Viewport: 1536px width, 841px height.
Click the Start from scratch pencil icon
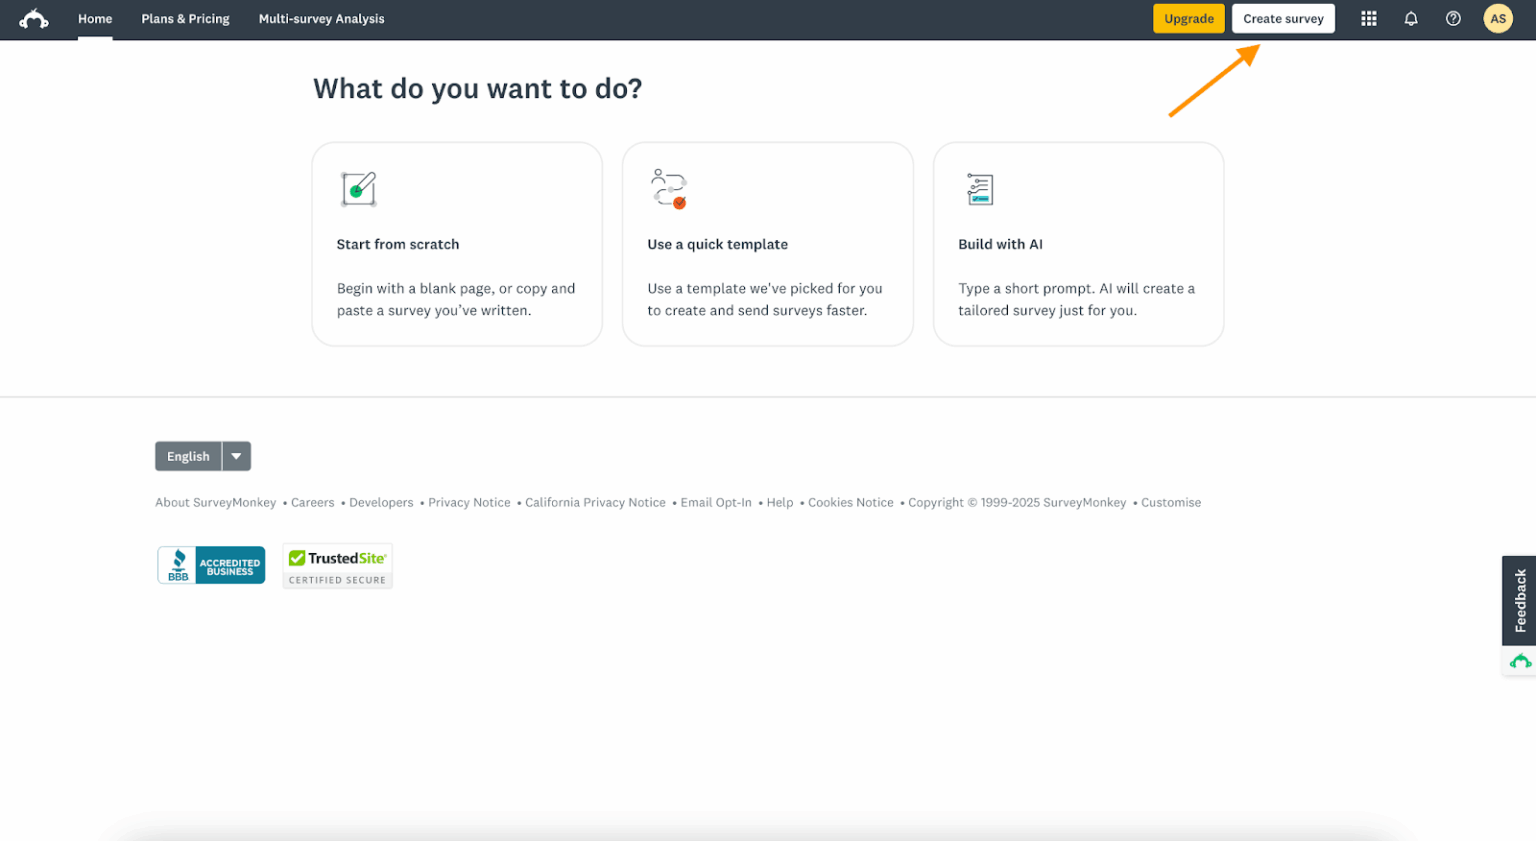click(x=359, y=188)
